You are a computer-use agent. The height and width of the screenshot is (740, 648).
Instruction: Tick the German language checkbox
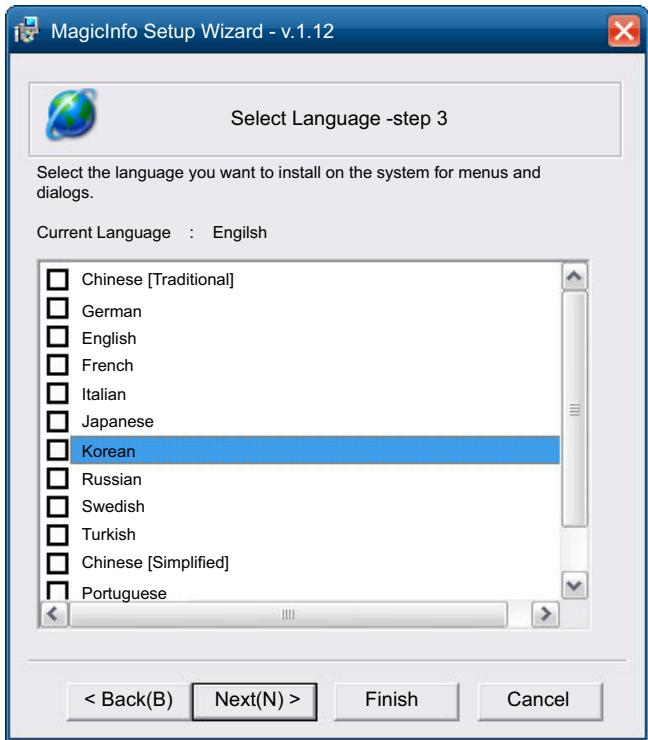58,309
